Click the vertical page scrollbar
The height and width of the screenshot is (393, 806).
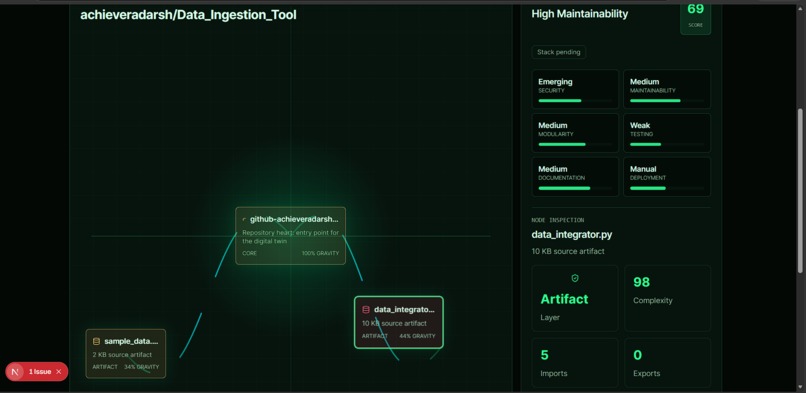pyautogui.click(x=801, y=191)
